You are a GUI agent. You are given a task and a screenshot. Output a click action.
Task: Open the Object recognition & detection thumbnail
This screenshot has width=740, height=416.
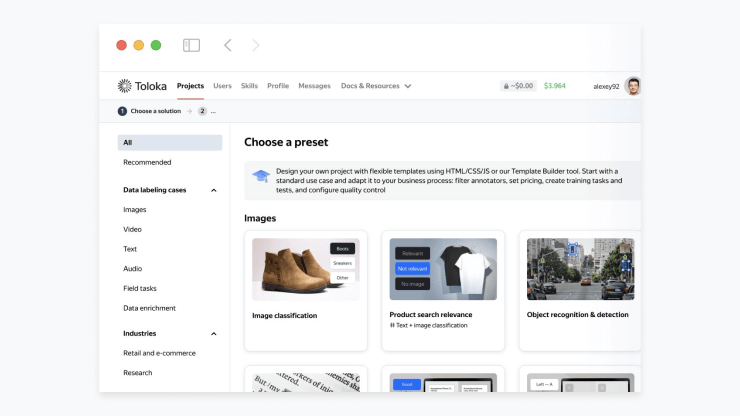[x=580, y=269]
